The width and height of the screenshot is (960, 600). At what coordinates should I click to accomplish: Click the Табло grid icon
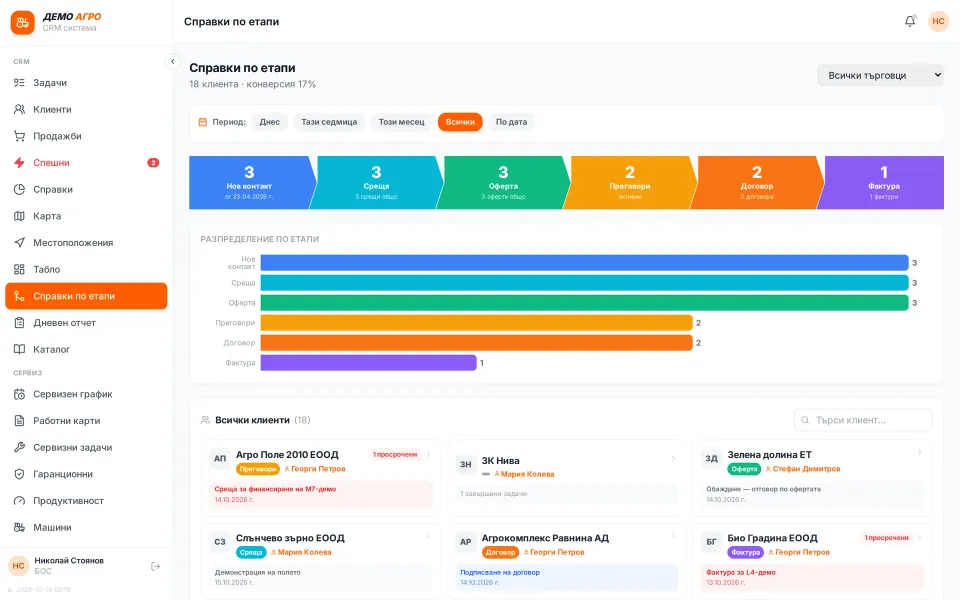pyautogui.click(x=20, y=269)
